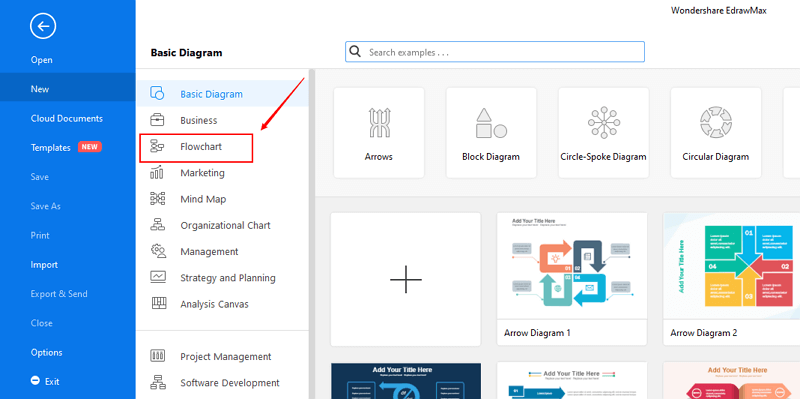Click the Management gear-person icon

pos(158,252)
